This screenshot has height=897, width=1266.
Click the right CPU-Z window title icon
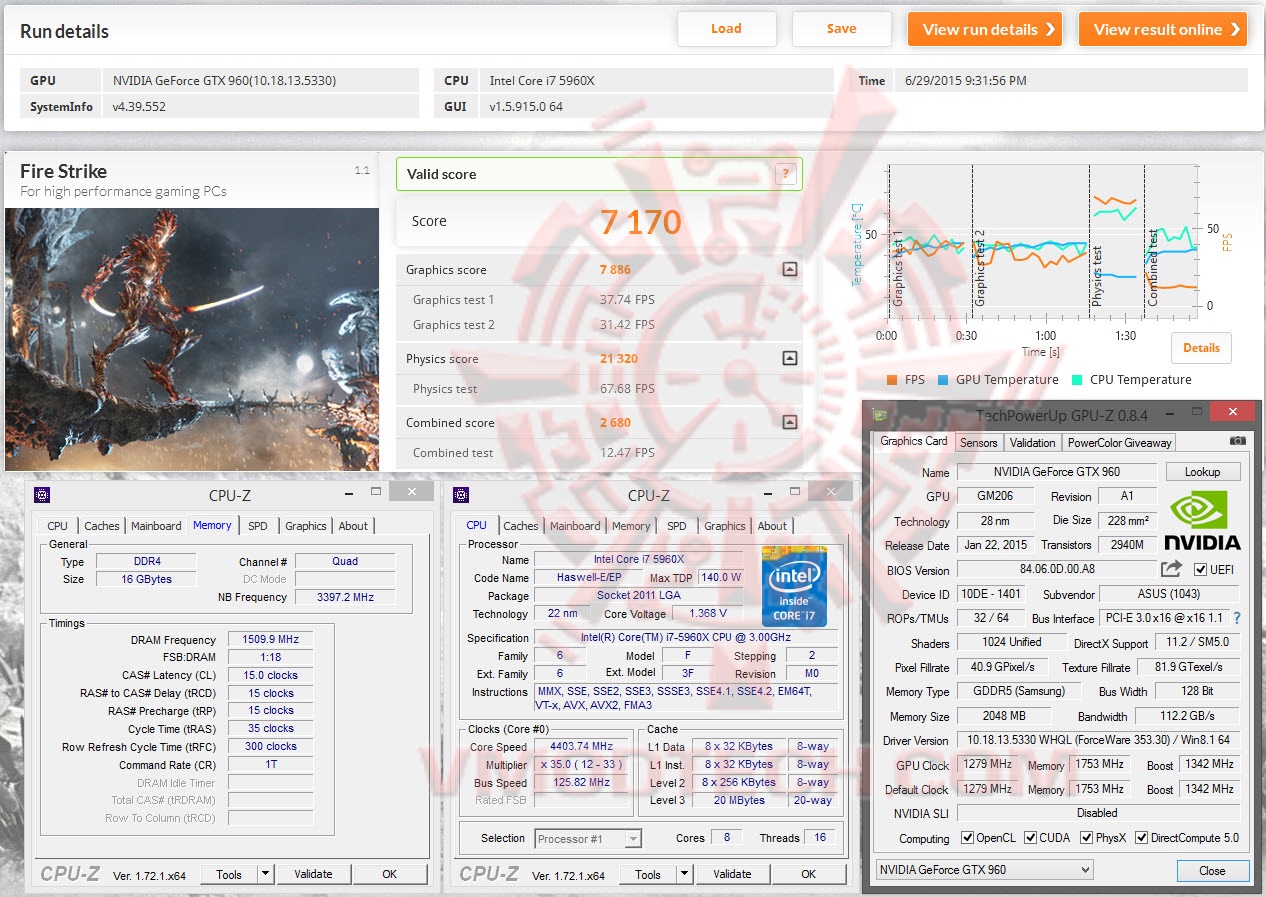click(461, 494)
